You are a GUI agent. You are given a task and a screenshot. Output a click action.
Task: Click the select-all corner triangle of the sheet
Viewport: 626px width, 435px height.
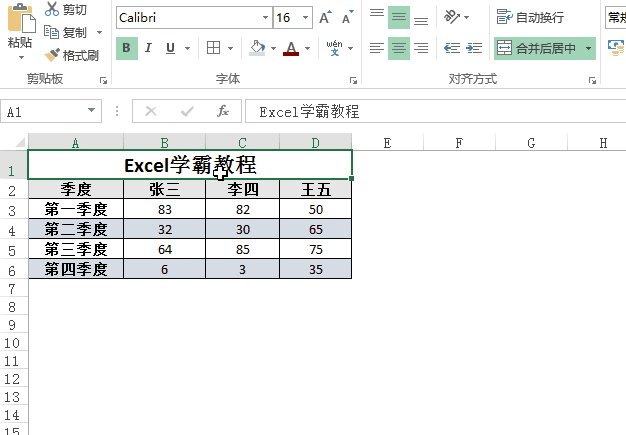[x=20, y=142]
